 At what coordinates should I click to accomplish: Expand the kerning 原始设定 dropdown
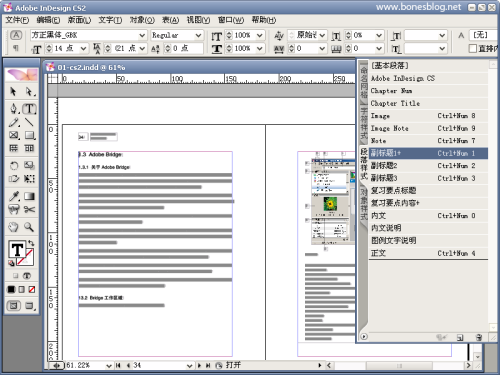tap(322, 35)
